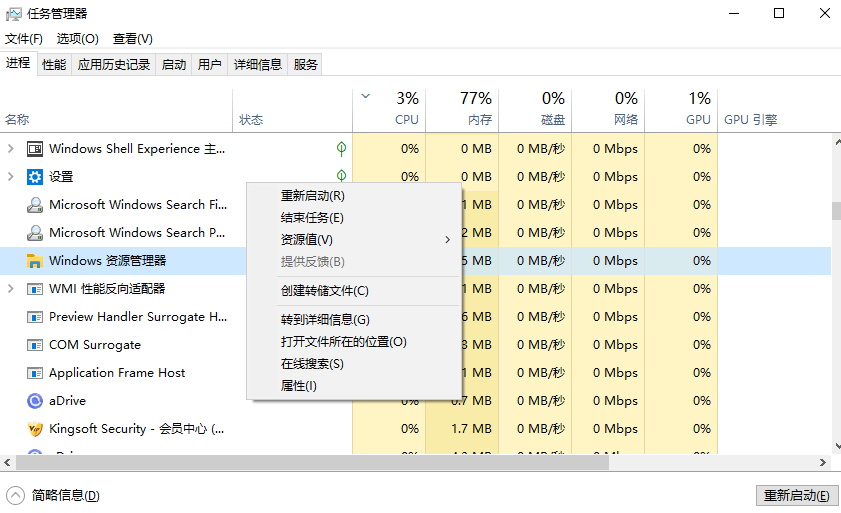Click the horizontal scrollbar thumb
This screenshot has width=841, height=513.
[x=312, y=463]
